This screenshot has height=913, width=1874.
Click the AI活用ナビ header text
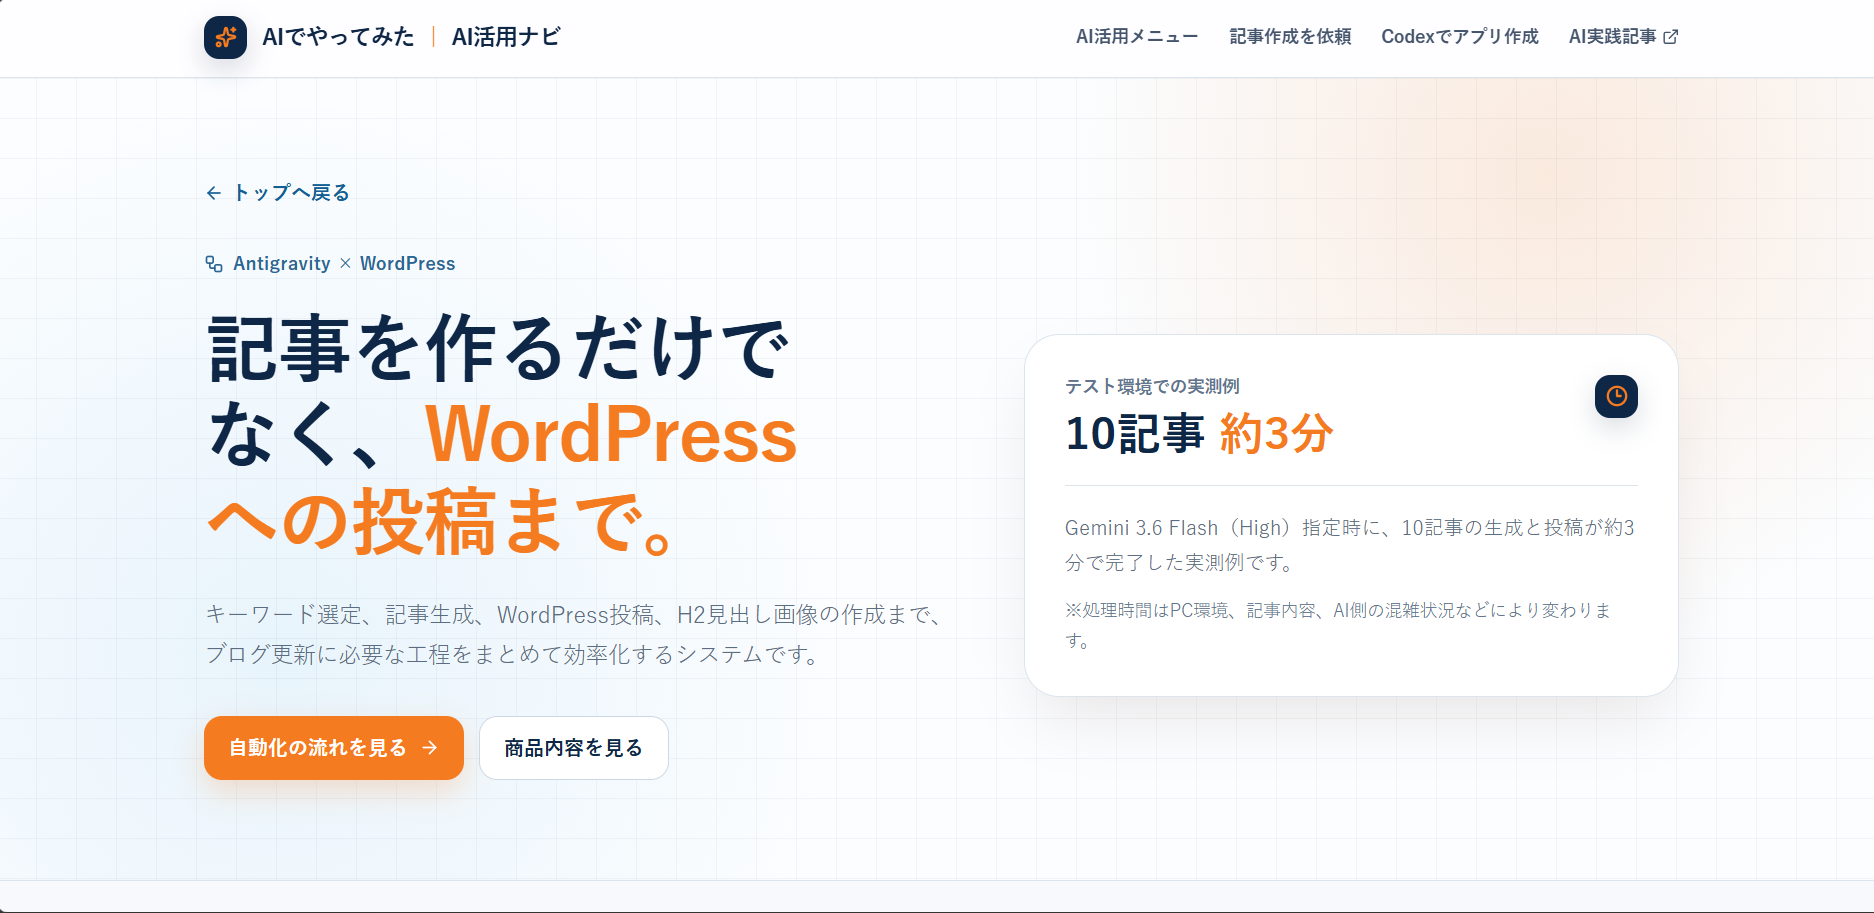[x=506, y=37]
